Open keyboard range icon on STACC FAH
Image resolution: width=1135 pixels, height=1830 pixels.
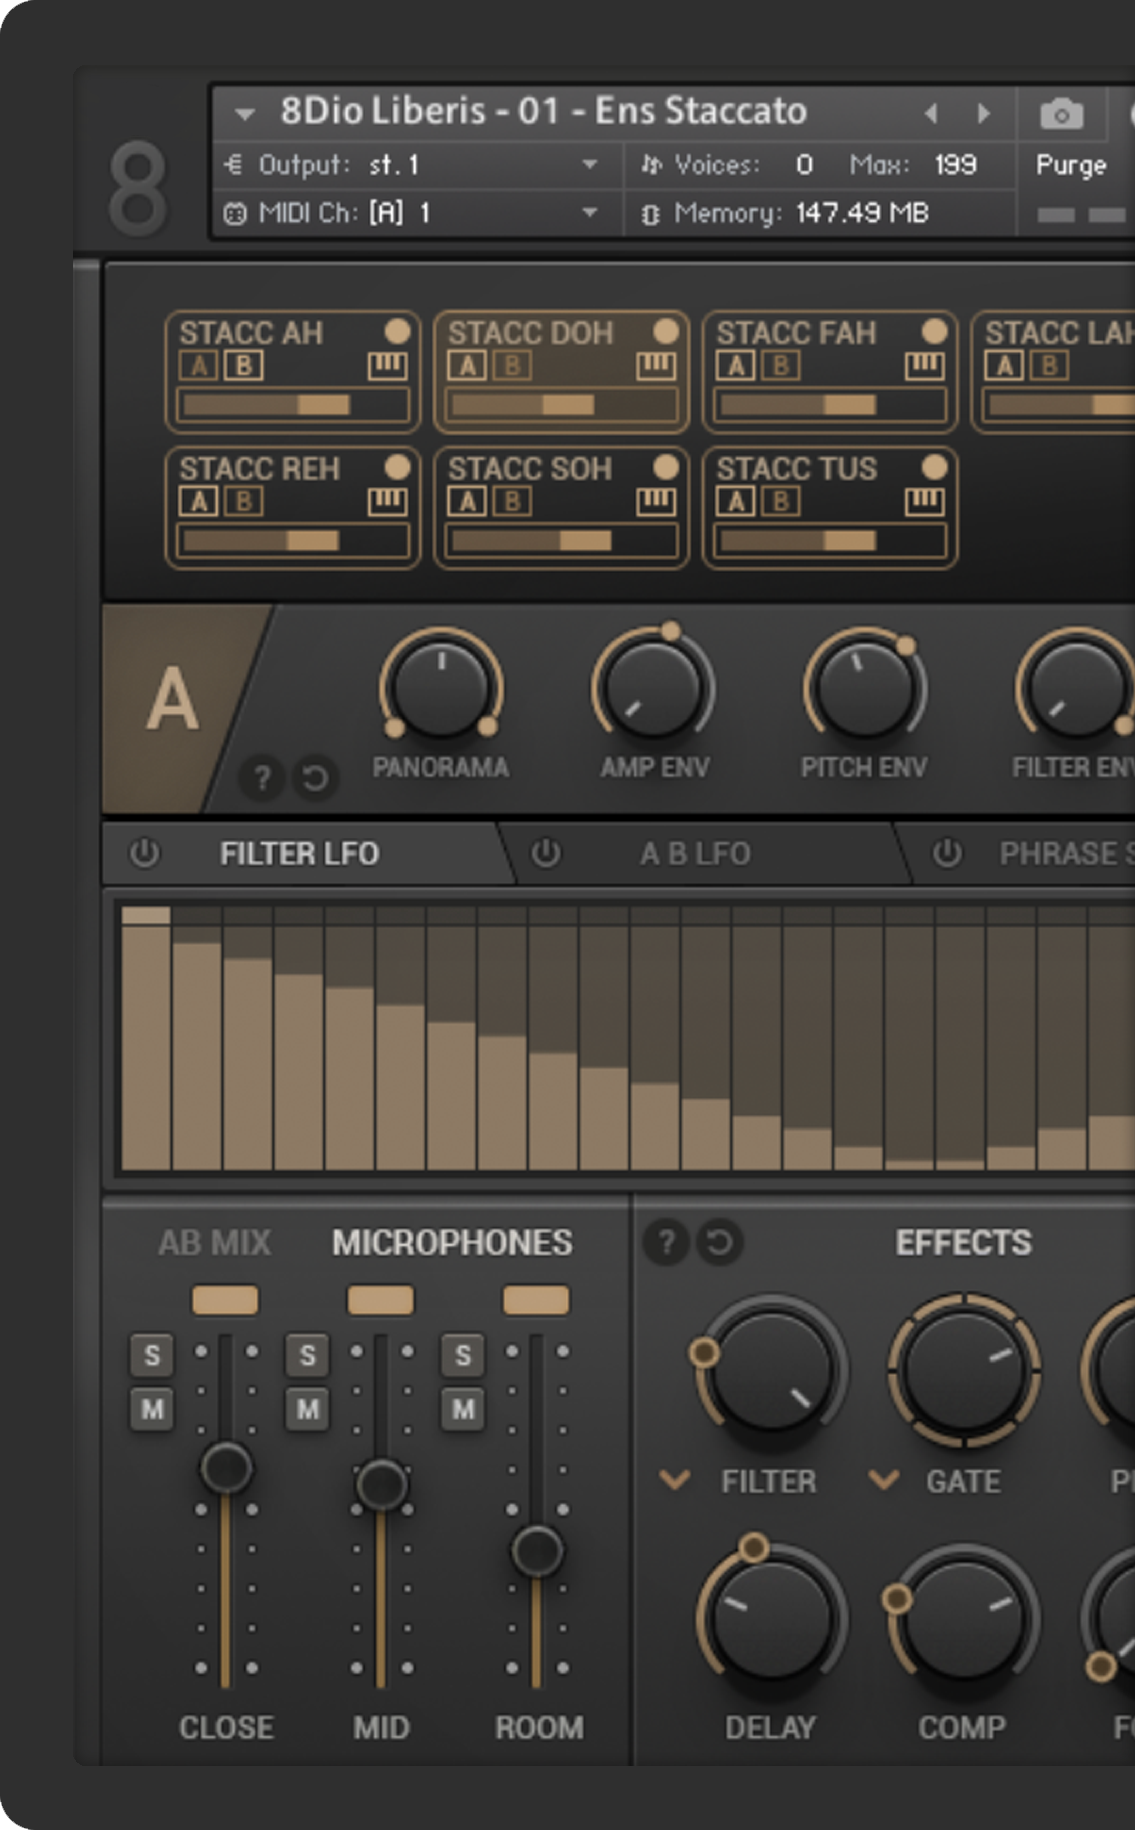924,366
